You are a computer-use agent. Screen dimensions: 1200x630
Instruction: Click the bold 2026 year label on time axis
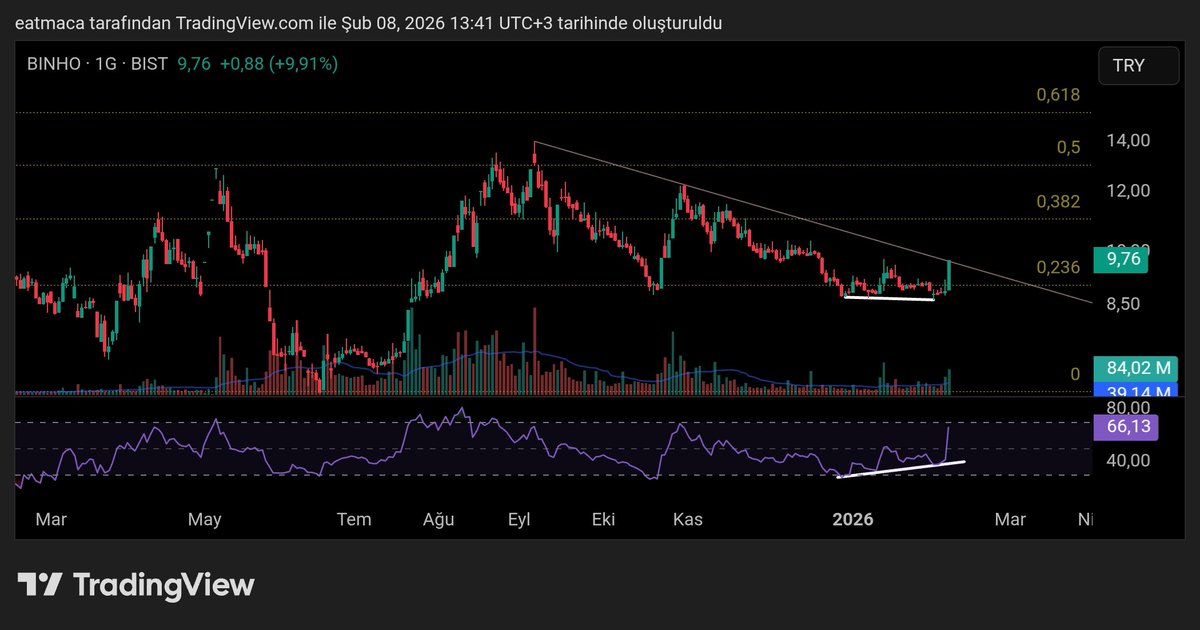pos(853,519)
